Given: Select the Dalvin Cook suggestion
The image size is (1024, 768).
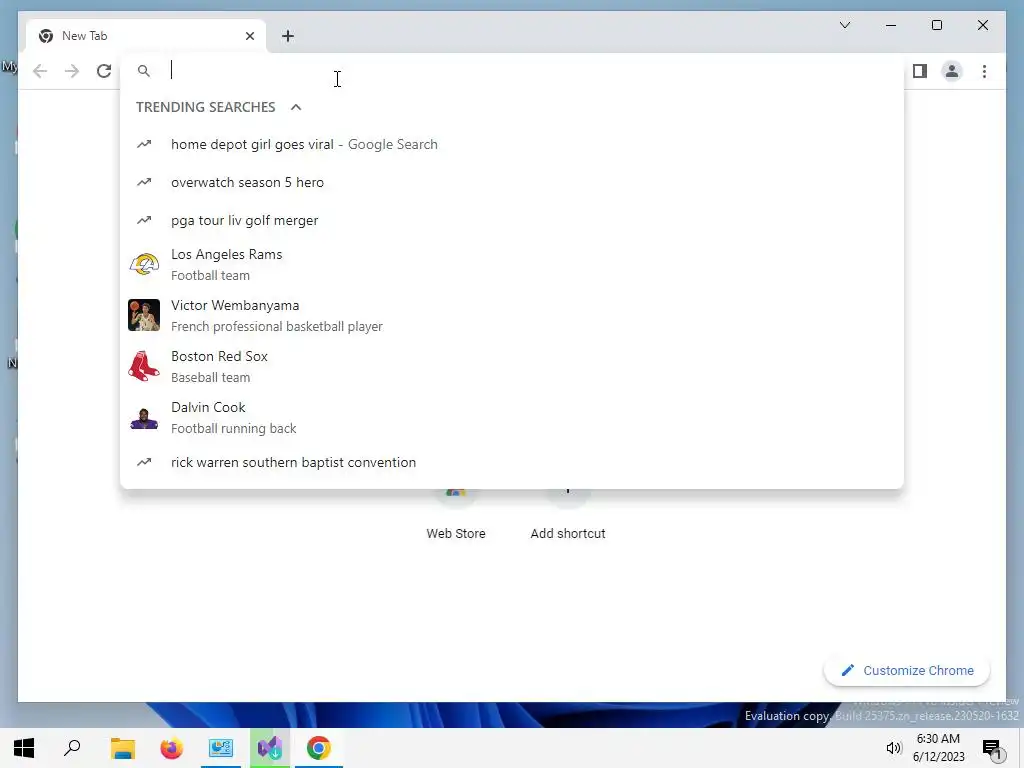Looking at the screenshot, I should 512,417.
